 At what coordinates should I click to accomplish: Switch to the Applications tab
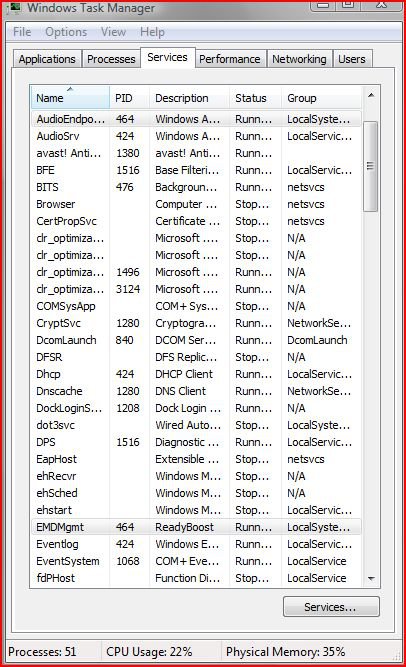47,59
